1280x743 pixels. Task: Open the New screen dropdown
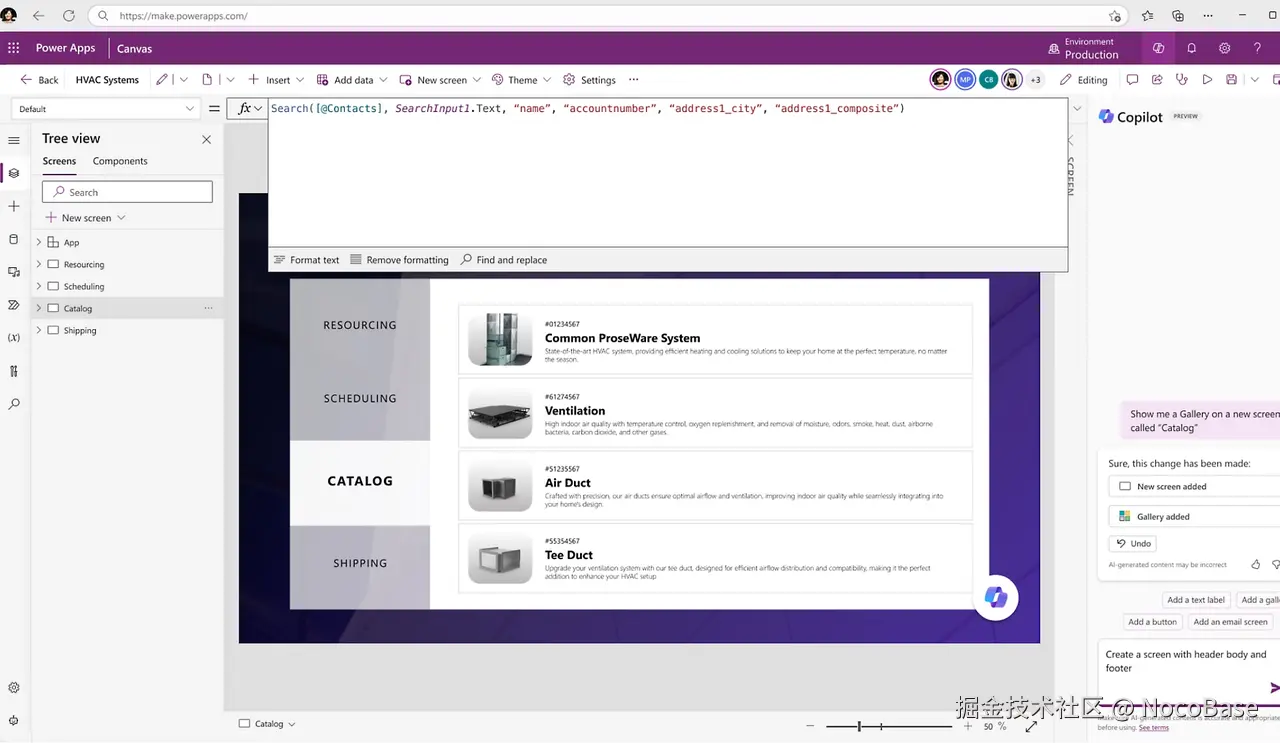(x=476, y=79)
